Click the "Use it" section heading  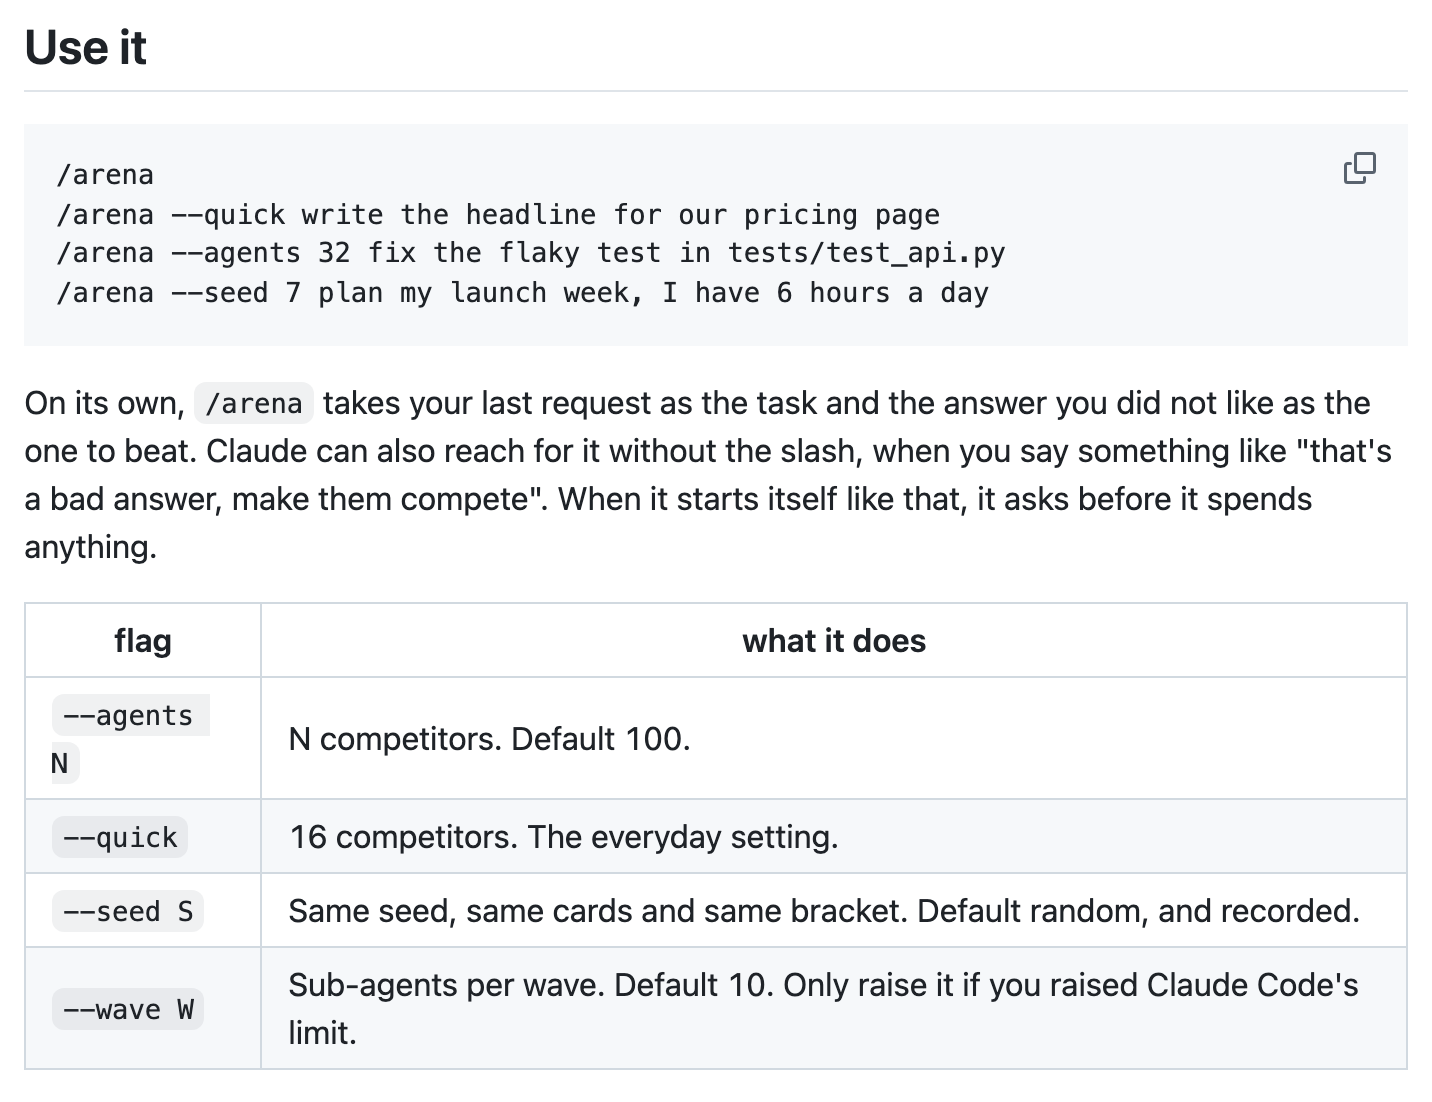(x=86, y=48)
